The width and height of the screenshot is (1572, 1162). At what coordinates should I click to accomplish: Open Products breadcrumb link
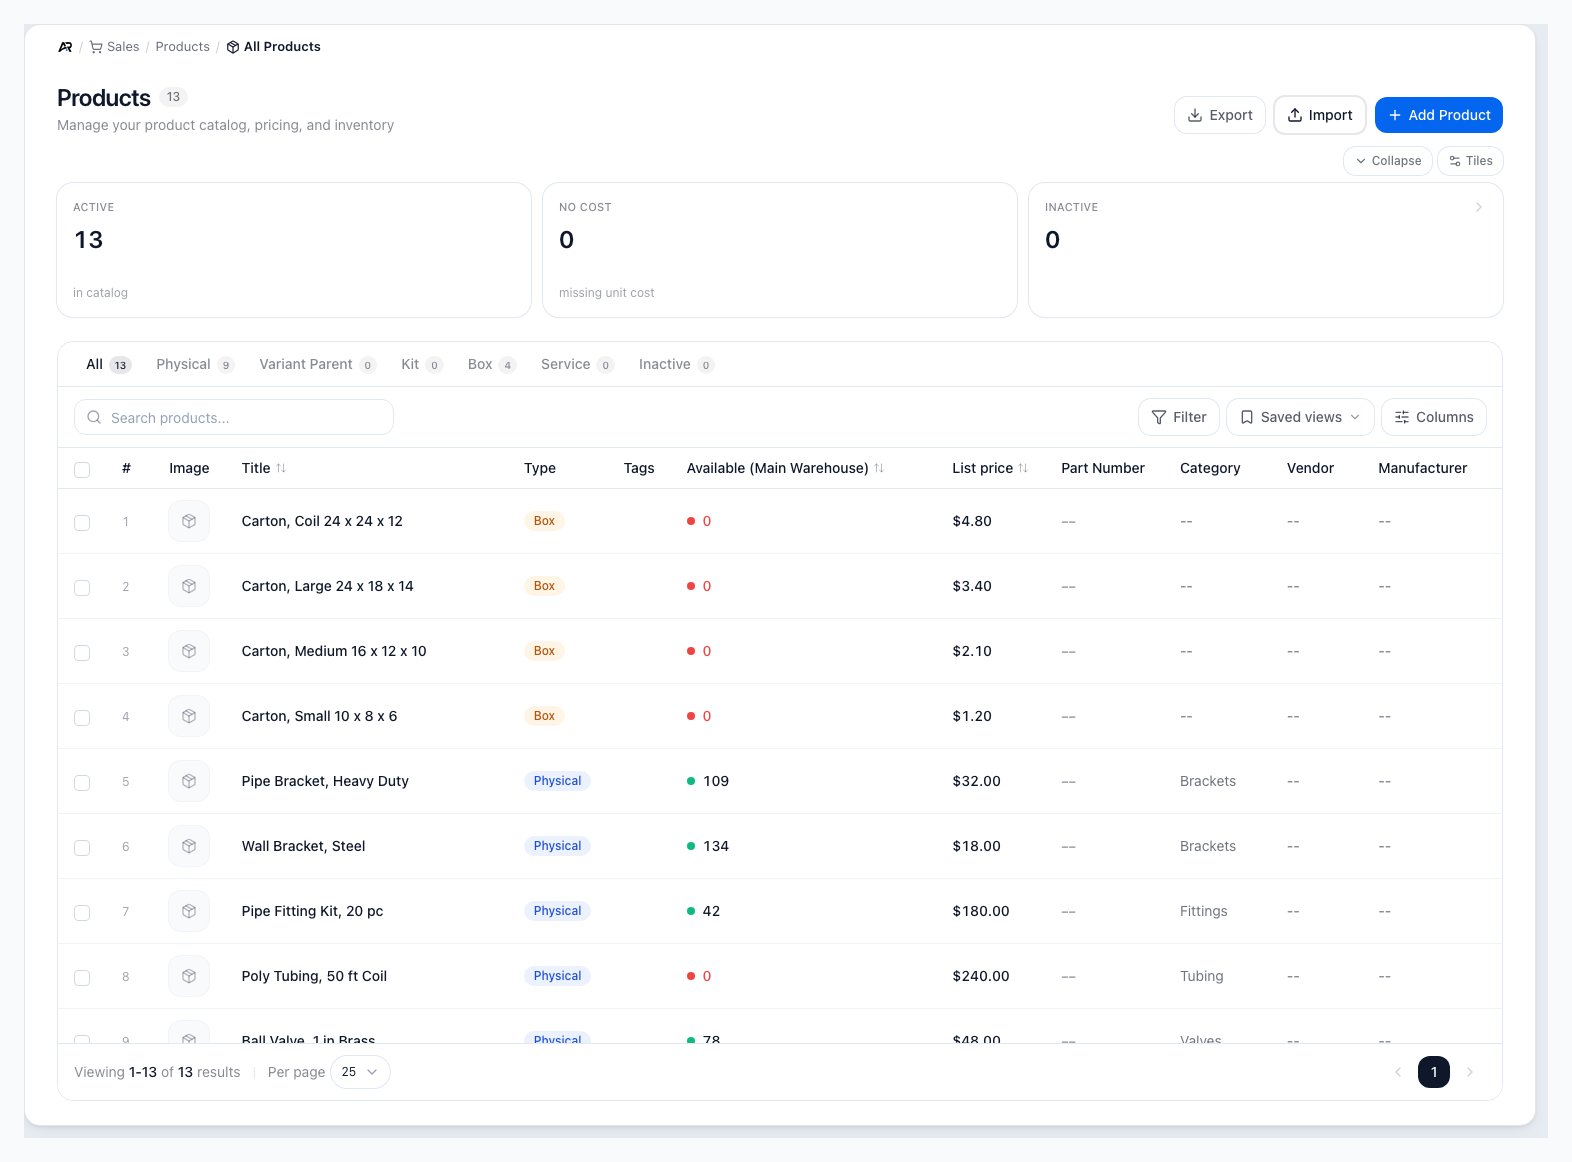183,47
